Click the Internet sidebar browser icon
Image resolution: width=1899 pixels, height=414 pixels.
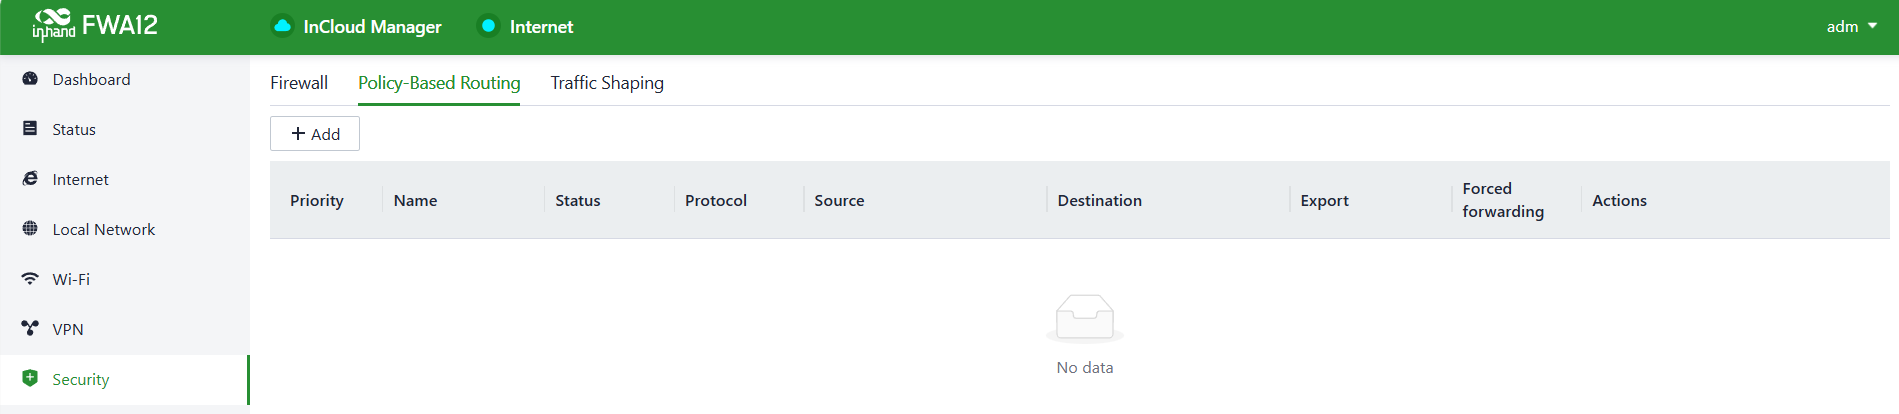click(30, 179)
